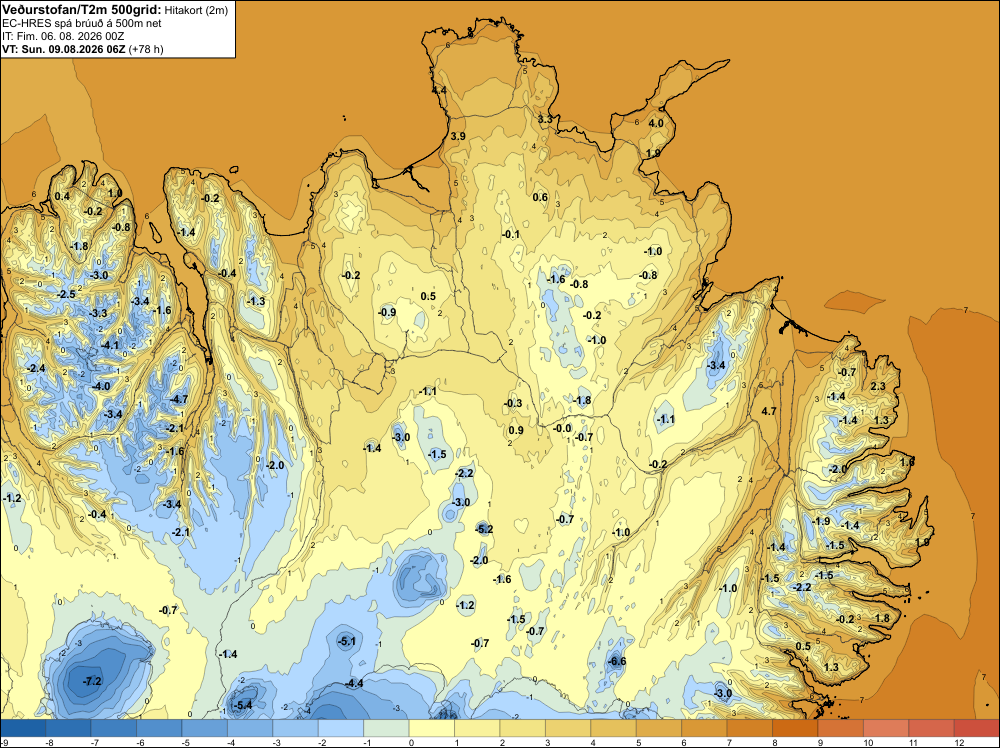Click the -7.2 temperature value
This screenshot has height=748, width=1000.
92,681
